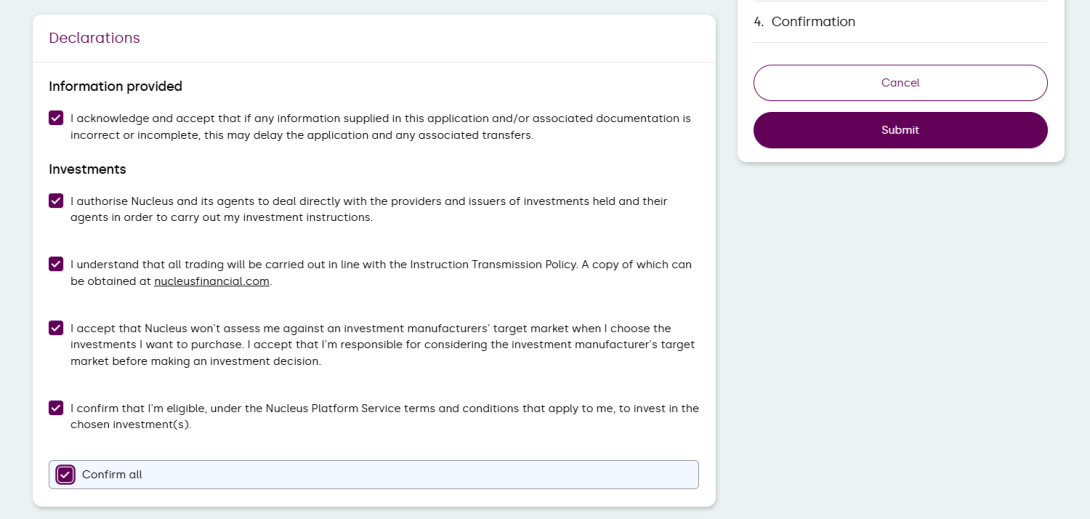Toggle the target market acceptance checkbox
Viewport: 1090px width, 519px height.
click(56, 328)
